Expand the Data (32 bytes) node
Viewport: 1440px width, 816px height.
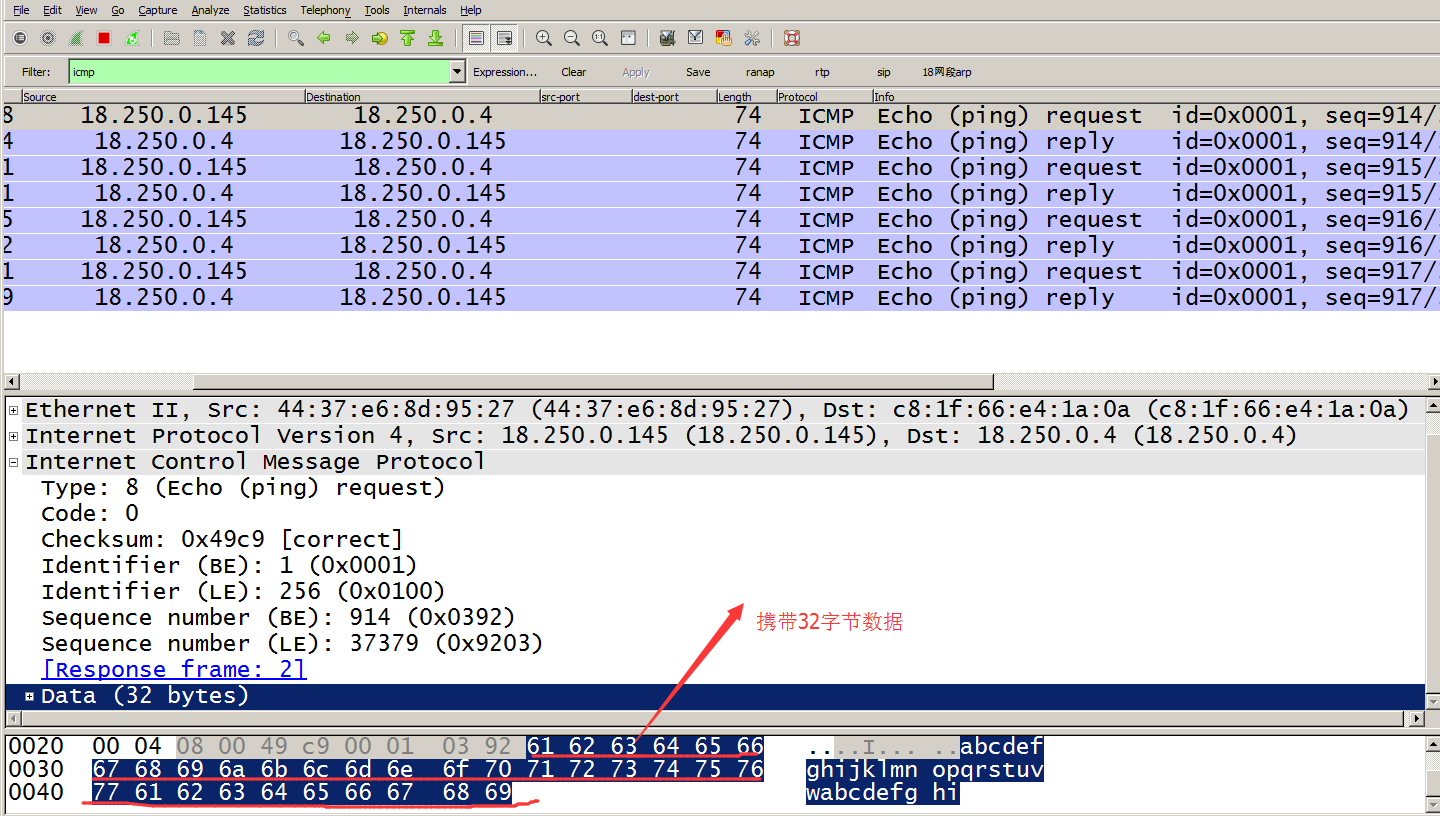tap(30, 696)
